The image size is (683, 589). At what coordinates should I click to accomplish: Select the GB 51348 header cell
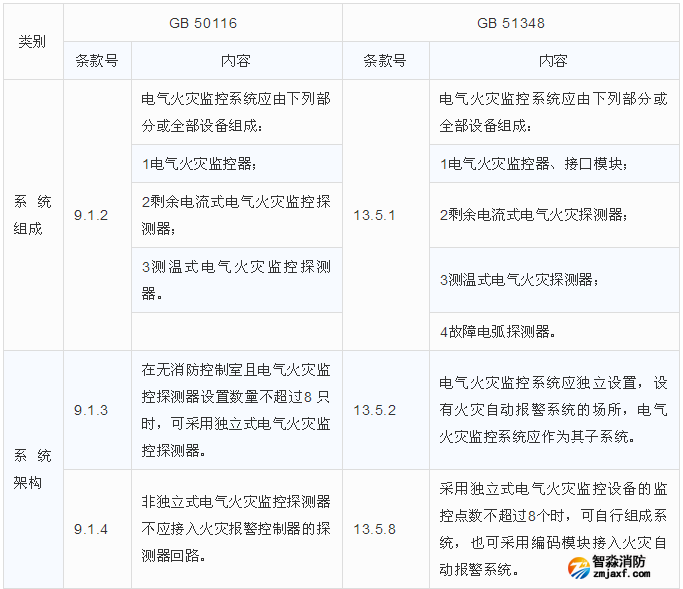510,22
